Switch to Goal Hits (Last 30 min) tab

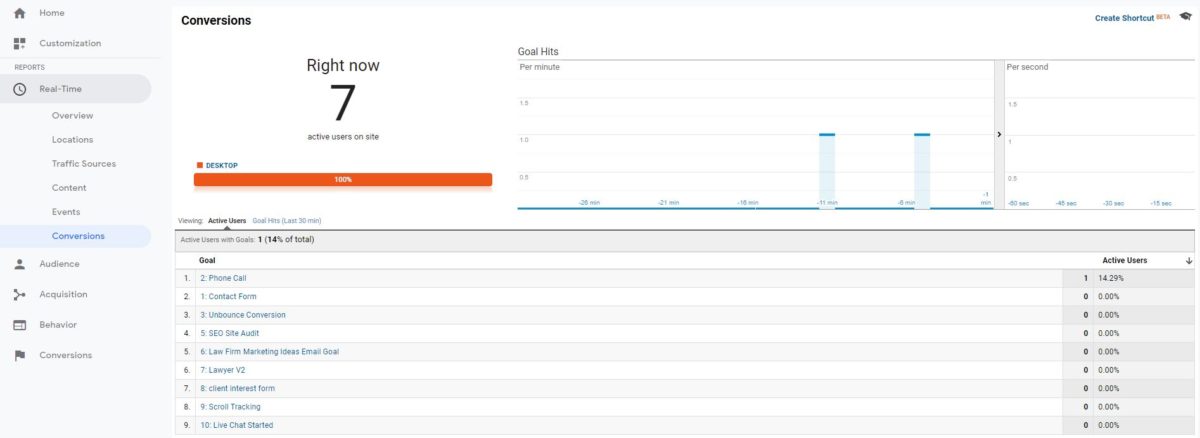tap(287, 220)
